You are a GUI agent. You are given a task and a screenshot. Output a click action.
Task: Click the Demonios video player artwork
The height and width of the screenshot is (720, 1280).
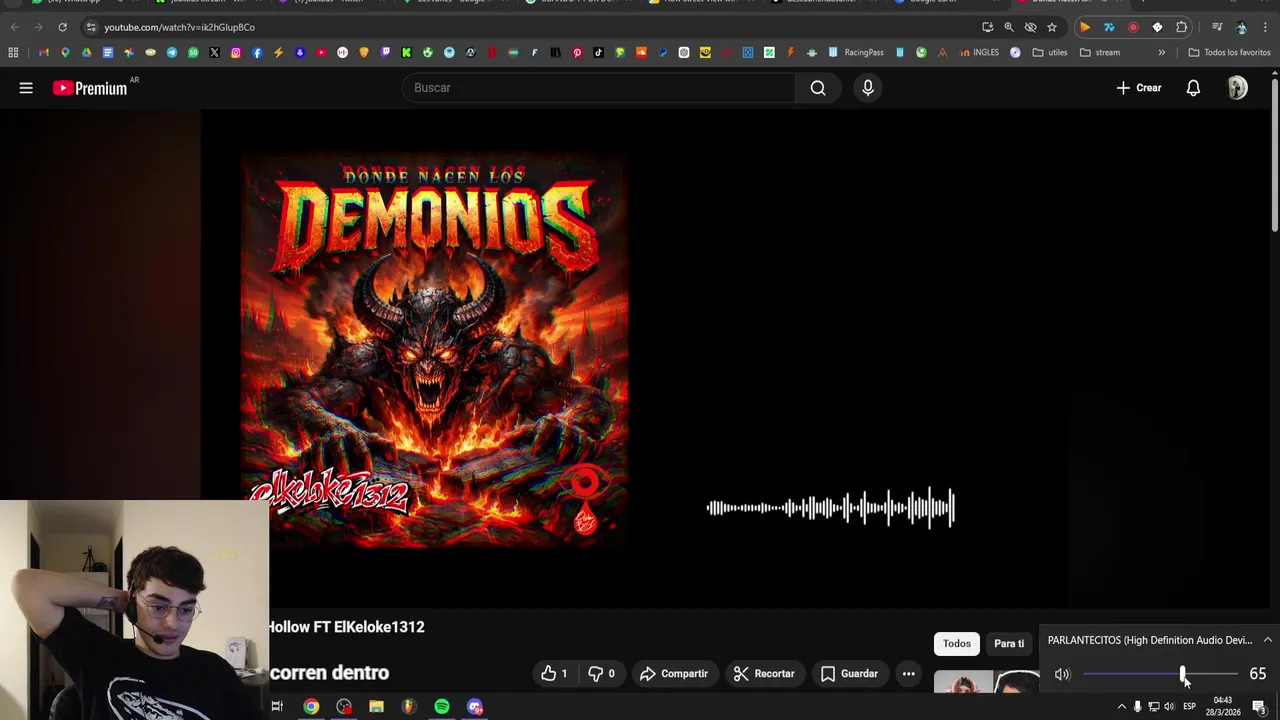[435, 350]
